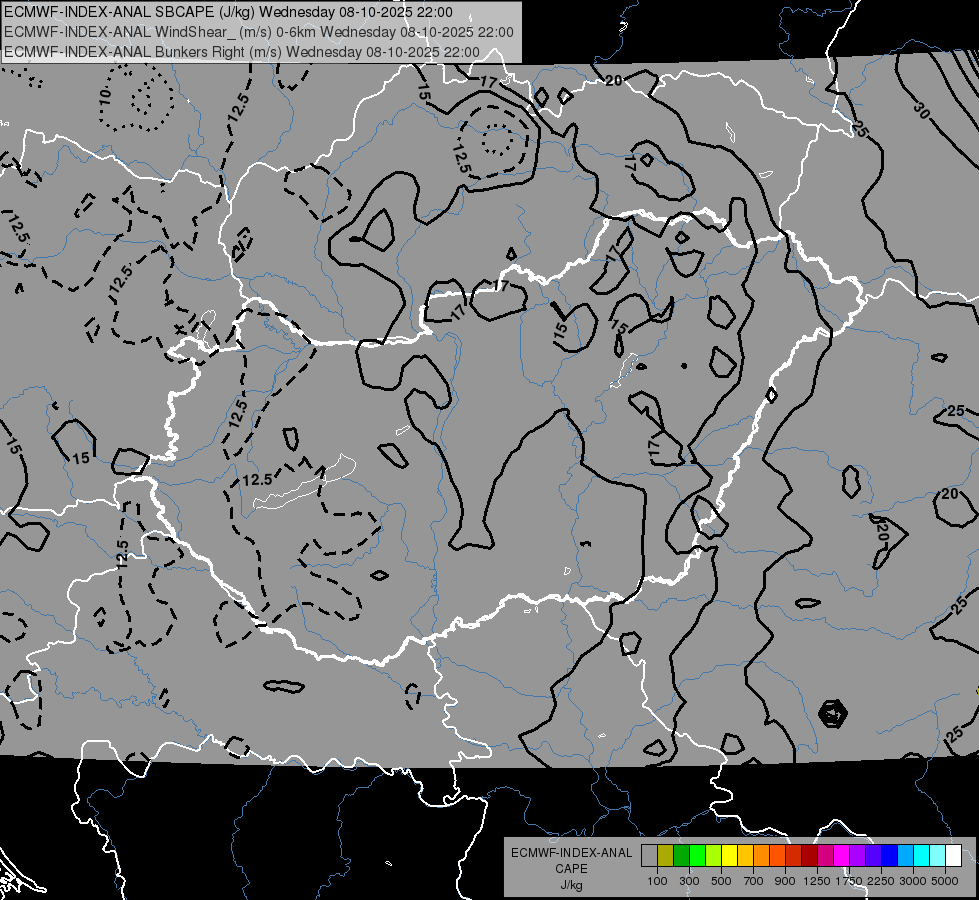979x900 pixels.
Task: Click the 1750 legend tick value
Action: pyautogui.click(x=850, y=881)
